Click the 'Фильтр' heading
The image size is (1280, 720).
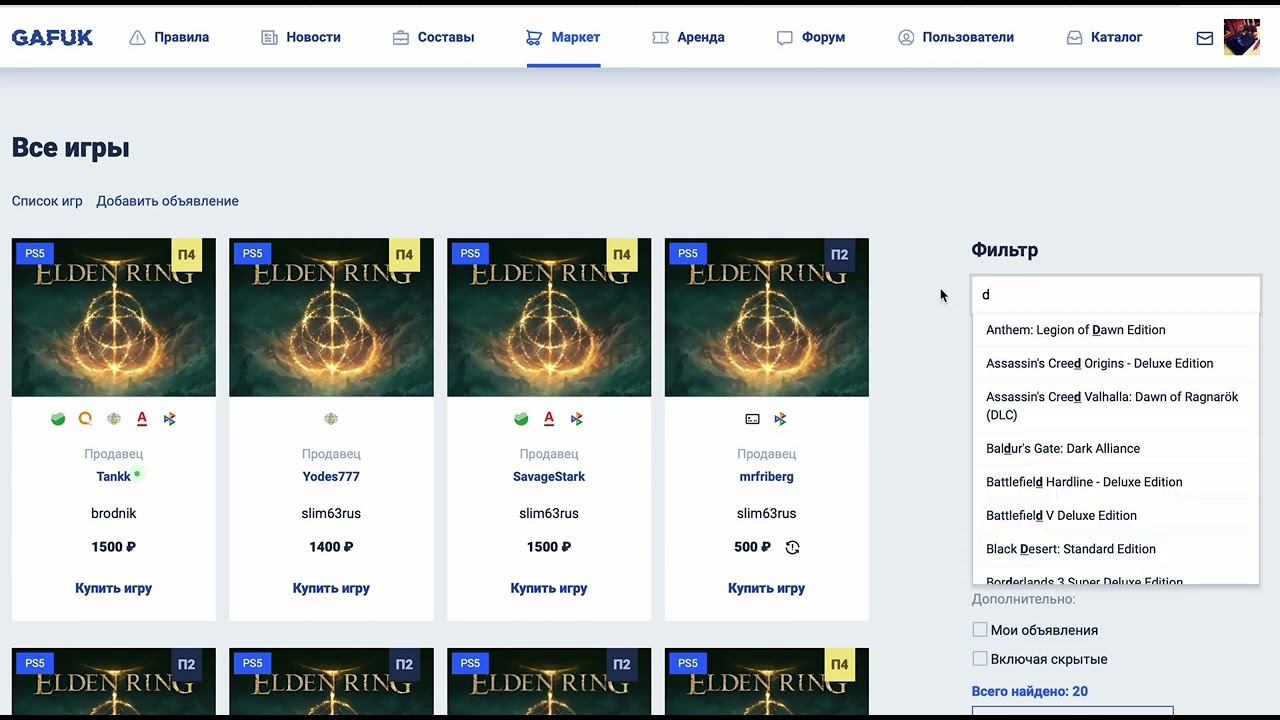click(1005, 250)
